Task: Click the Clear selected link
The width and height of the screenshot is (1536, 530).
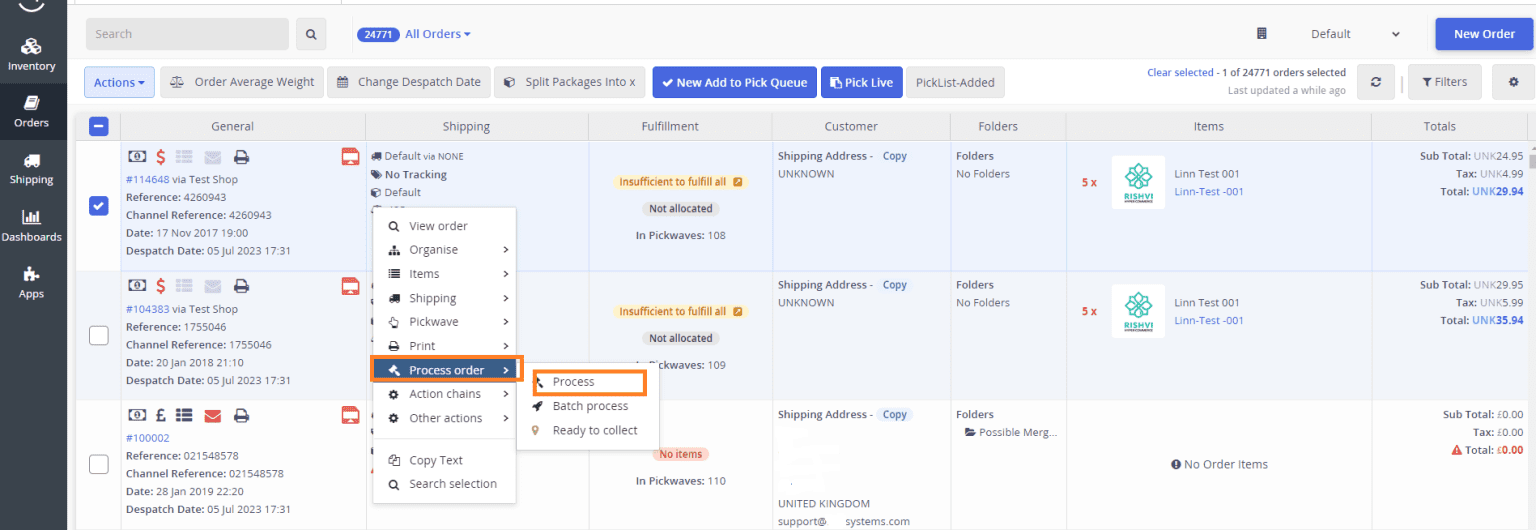Action: (x=1180, y=72)
